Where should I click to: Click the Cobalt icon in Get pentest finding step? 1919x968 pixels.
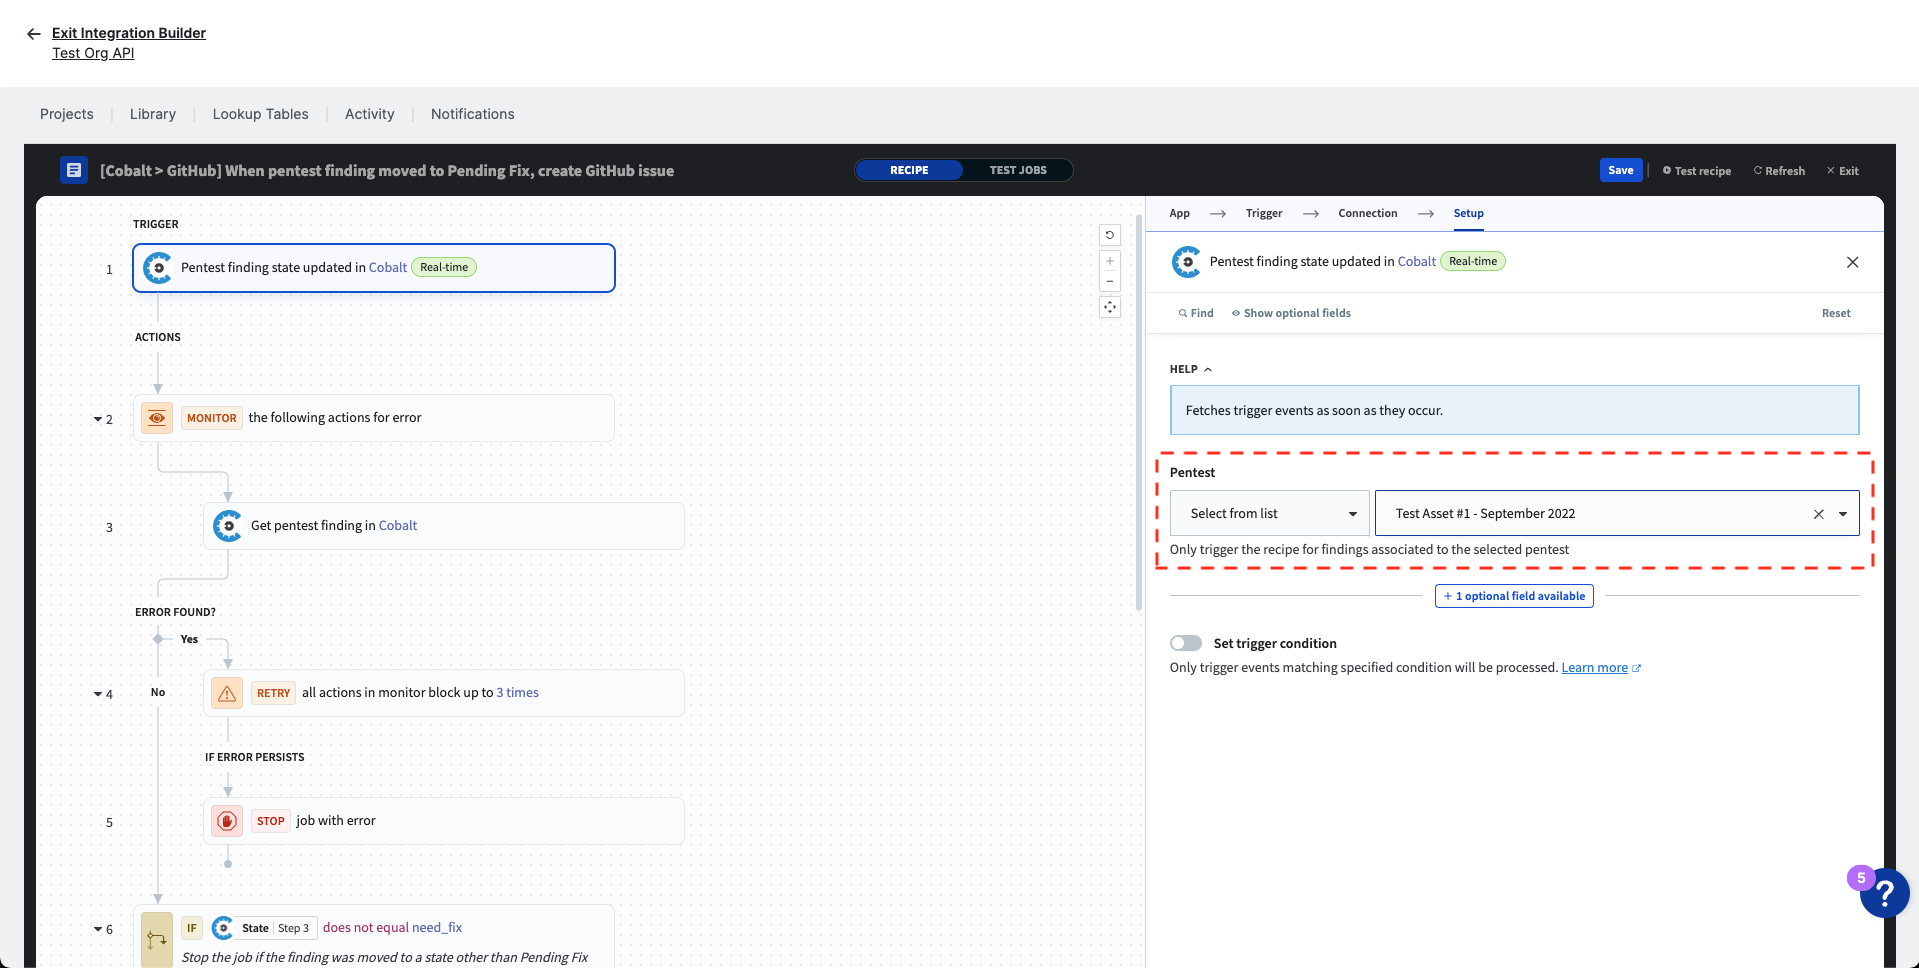click(x=228, y=526)
